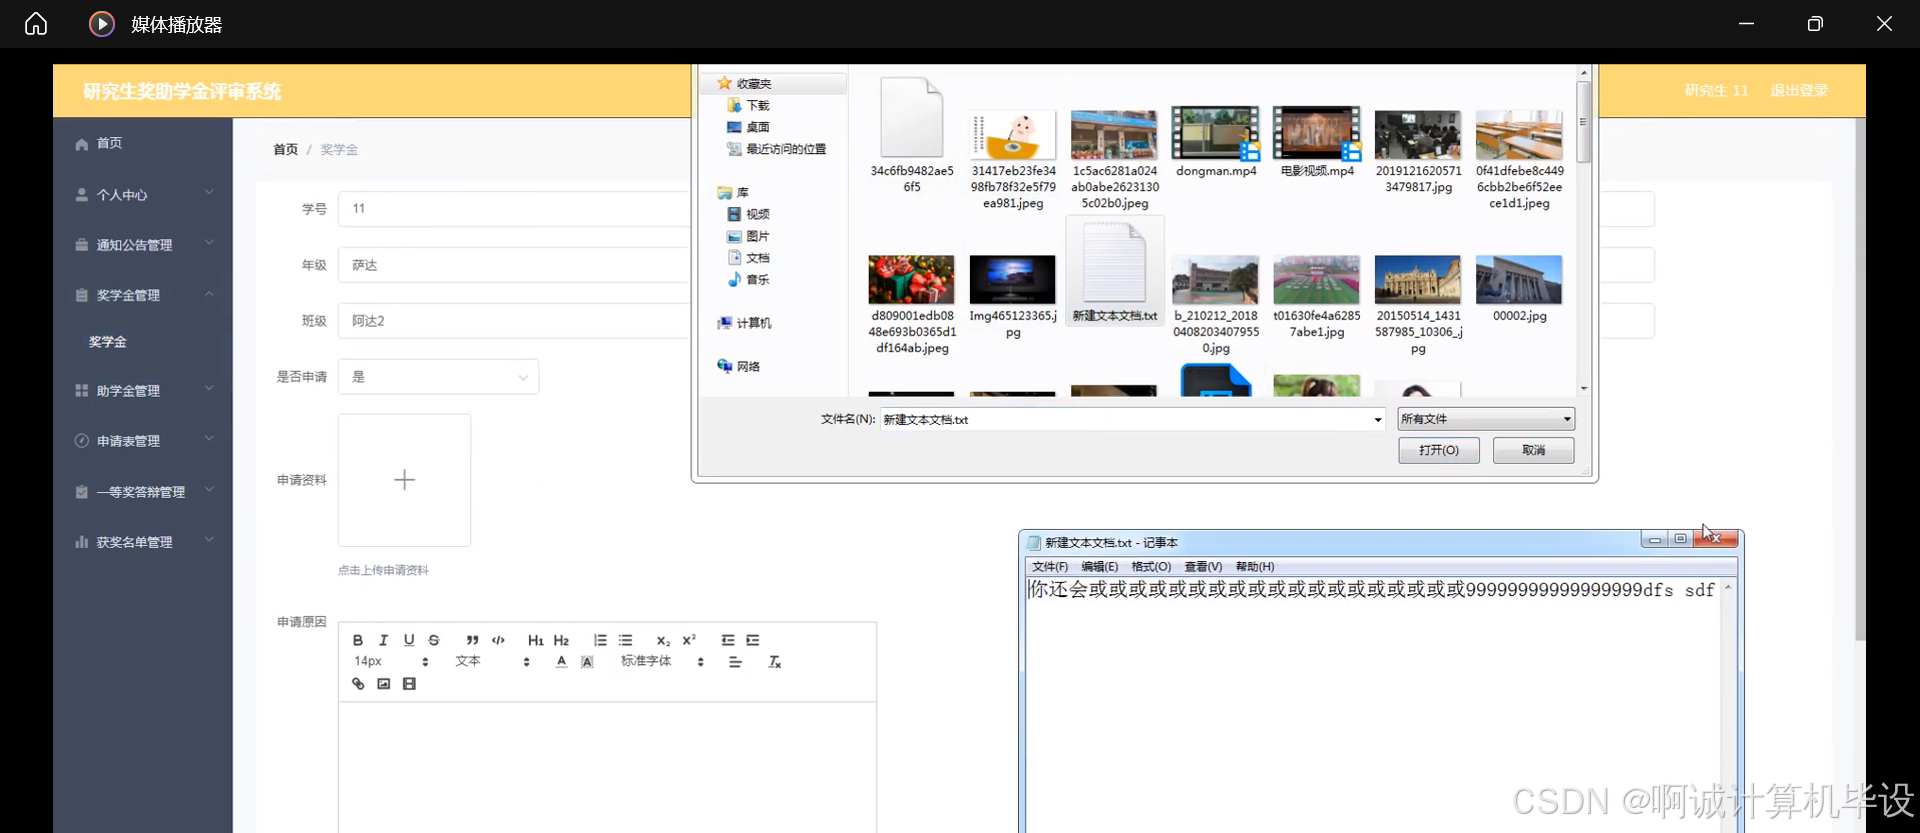Select the dongman.mp4 file thumbnail

click(x=1215, y=133)
